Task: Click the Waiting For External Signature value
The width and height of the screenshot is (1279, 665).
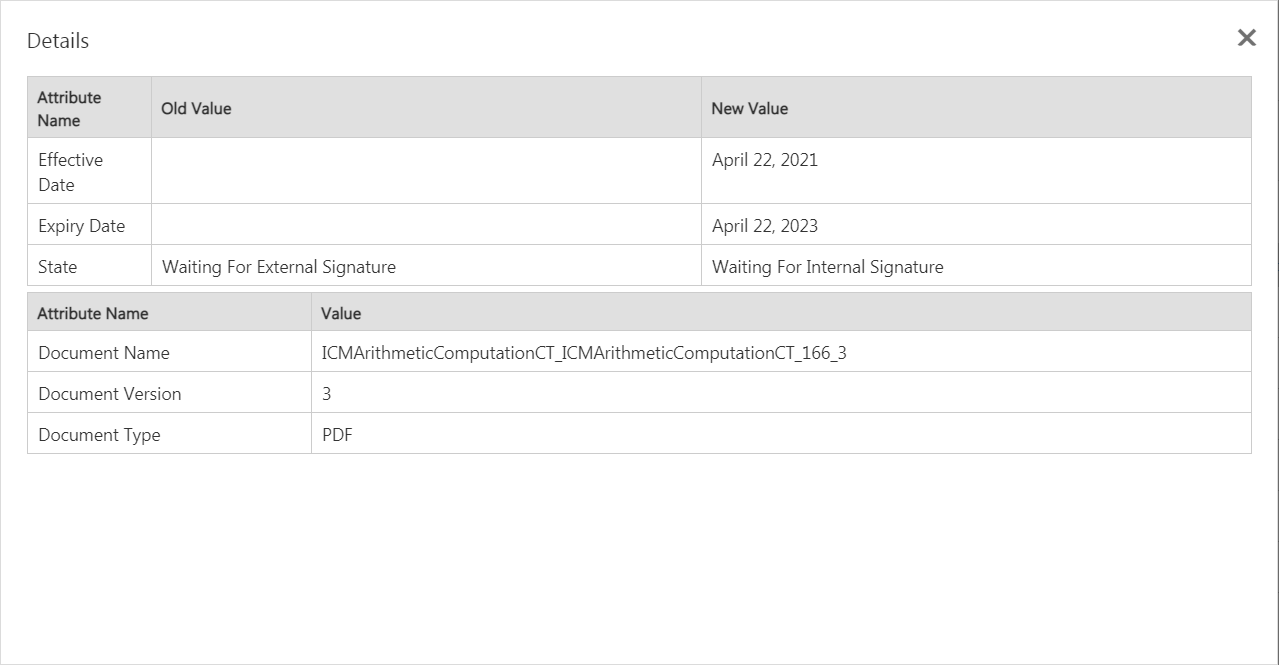Action: [278, 267]
